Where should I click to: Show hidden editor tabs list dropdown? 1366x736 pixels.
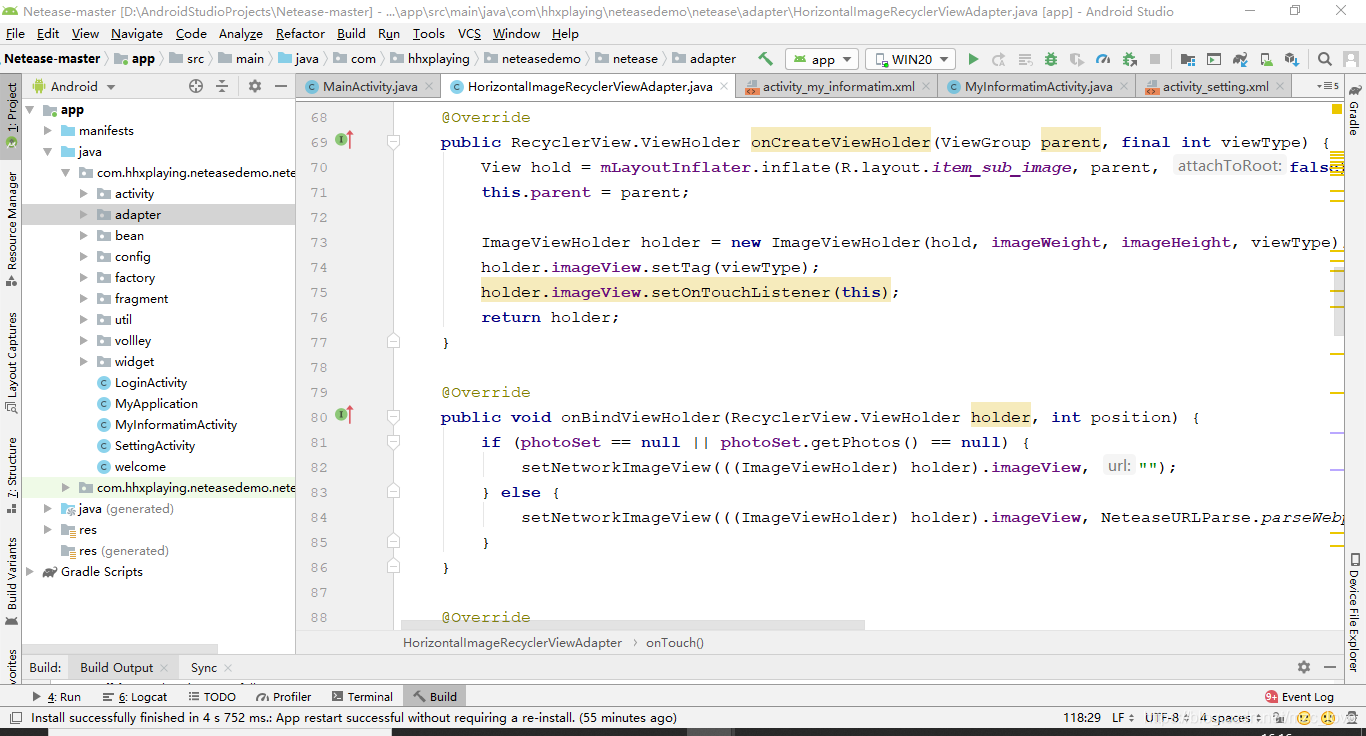1329,86
